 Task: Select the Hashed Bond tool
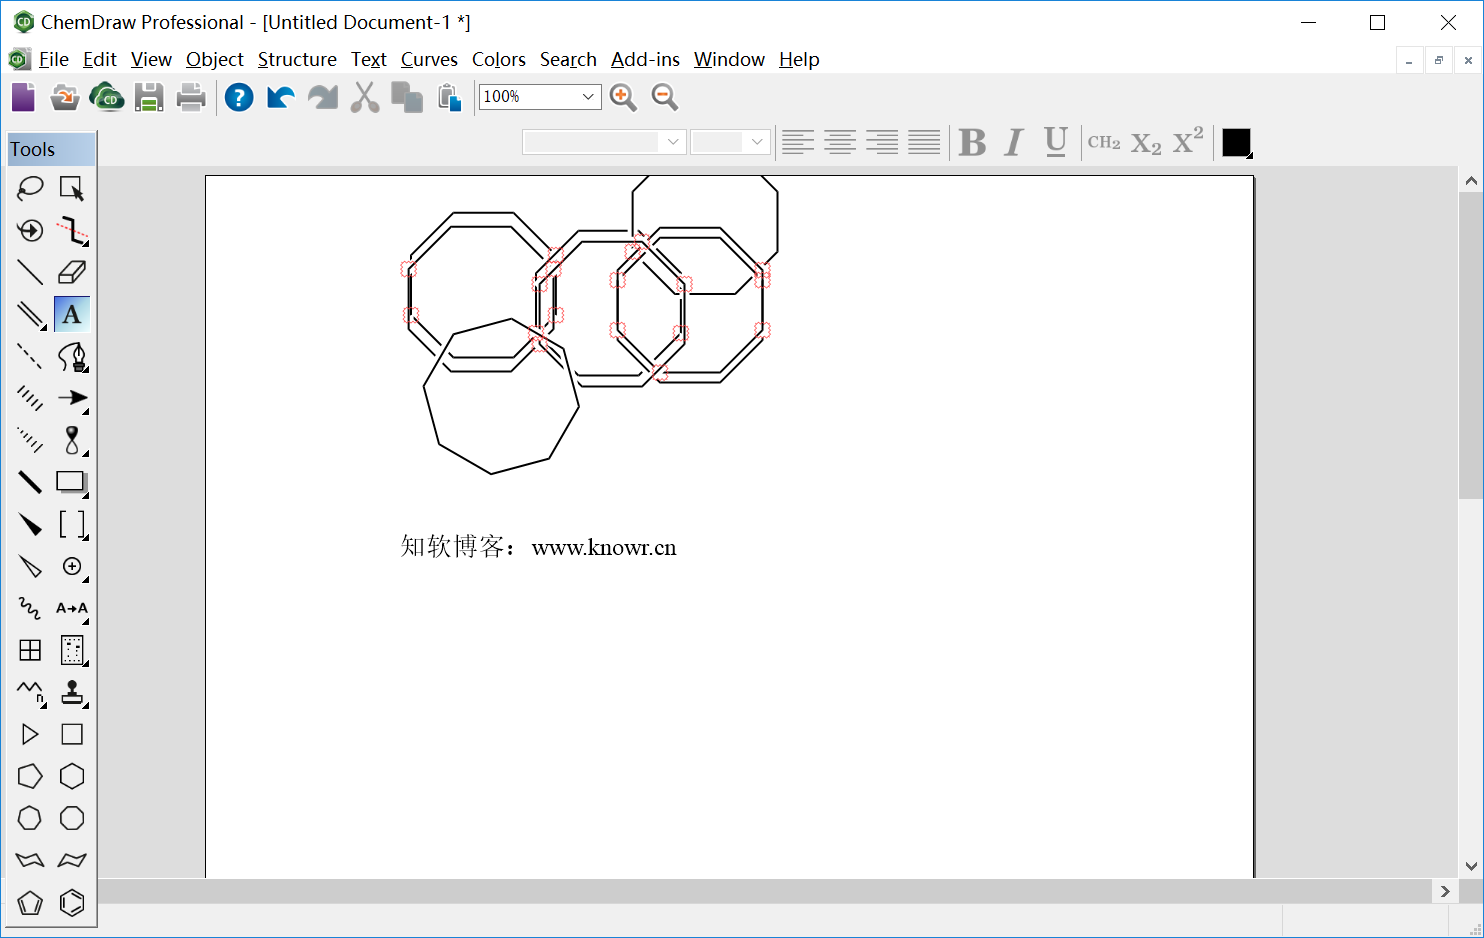pos(30,398)
